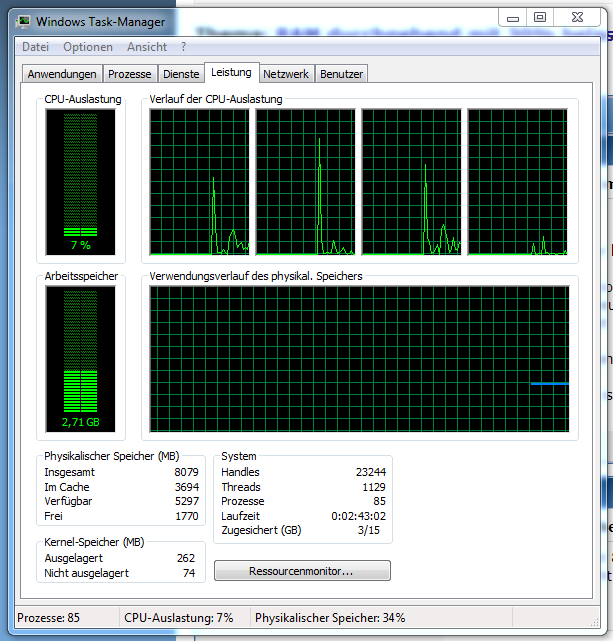Switch to the Anwendungen tab
Image resolution: width=613 pixels, height=641 pixels.
click(x=62, y=74)
